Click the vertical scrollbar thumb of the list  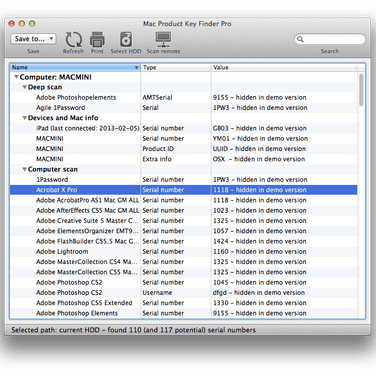click(x=361, y=90)
